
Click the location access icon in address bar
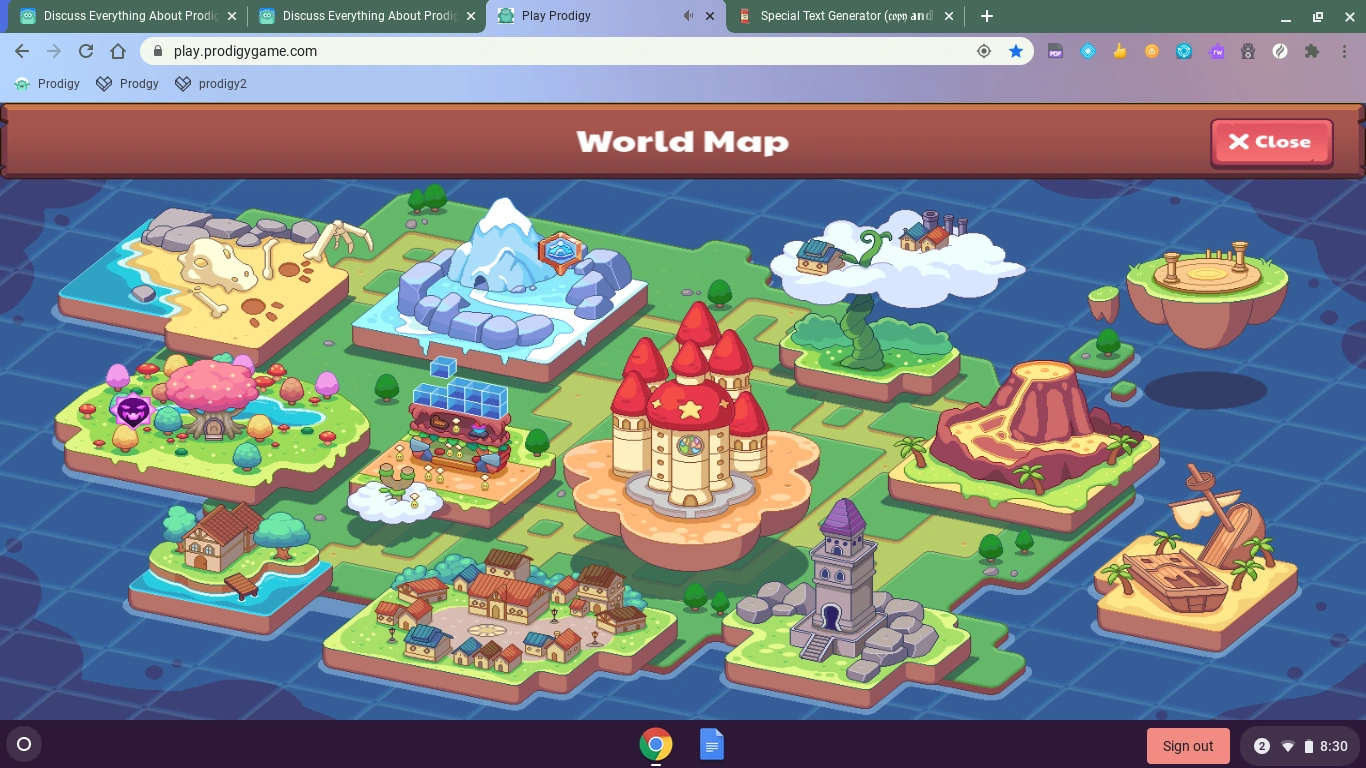tap(984, 51)
